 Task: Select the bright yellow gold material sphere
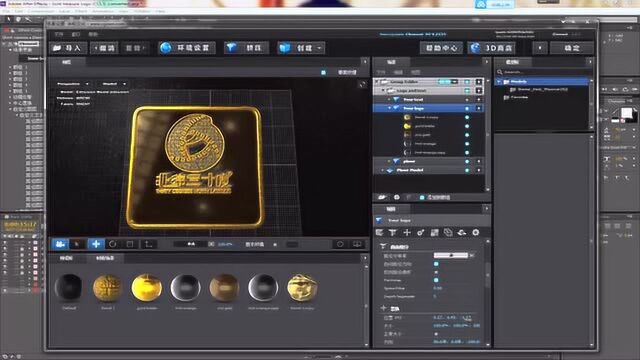pyautogui.click(x=147, y=287)
